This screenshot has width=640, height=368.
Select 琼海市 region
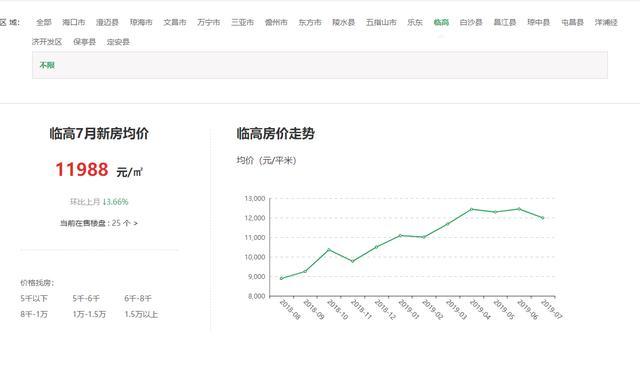pyautogui.click(x=141, y=22)
